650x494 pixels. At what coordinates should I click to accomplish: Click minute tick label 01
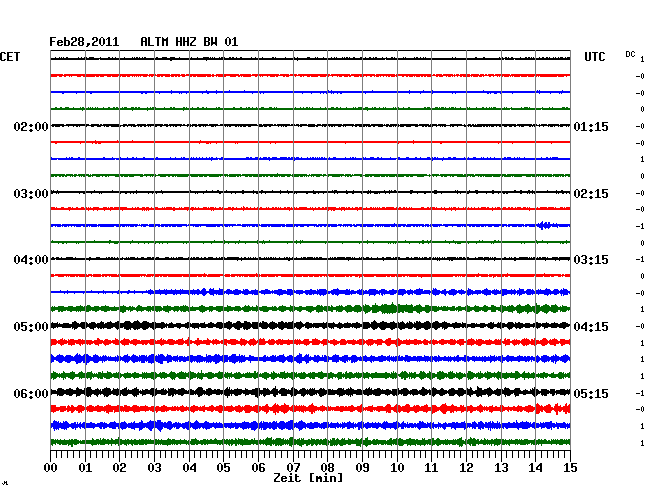[x=85, y=467]
